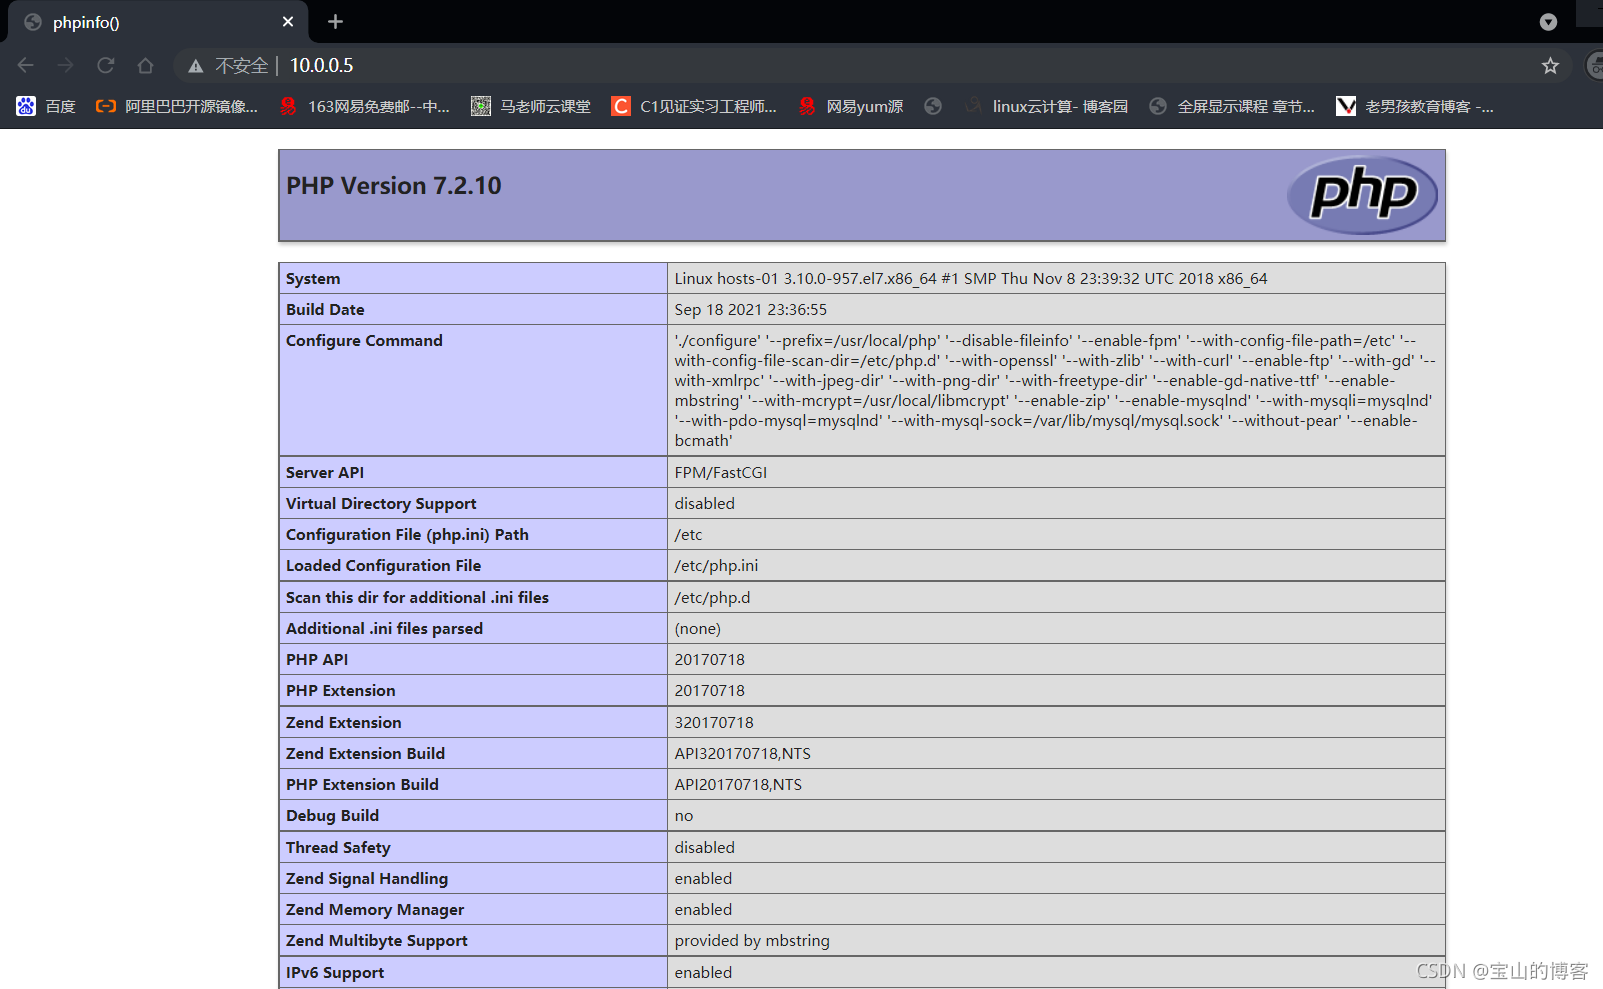
Task: Select the FPM/FastCGI value
Action: click(721, 473)
